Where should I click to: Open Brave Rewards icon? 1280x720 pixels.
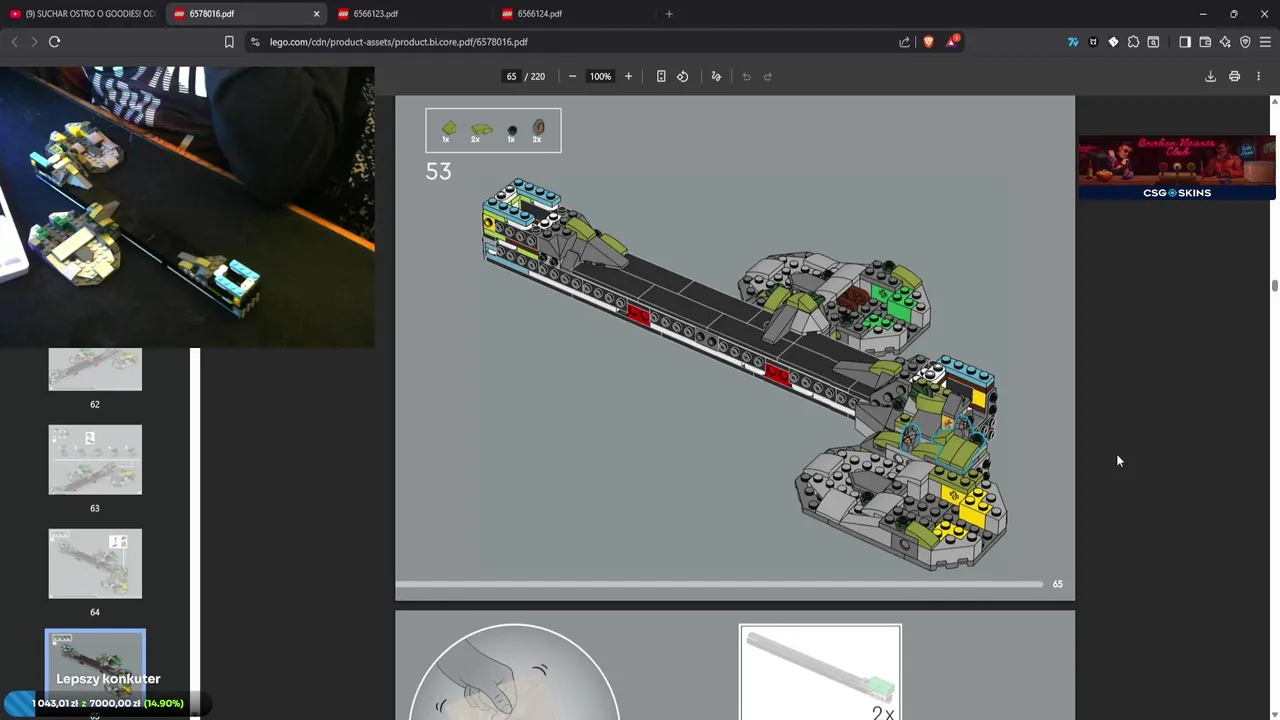(x=953, y=41)
